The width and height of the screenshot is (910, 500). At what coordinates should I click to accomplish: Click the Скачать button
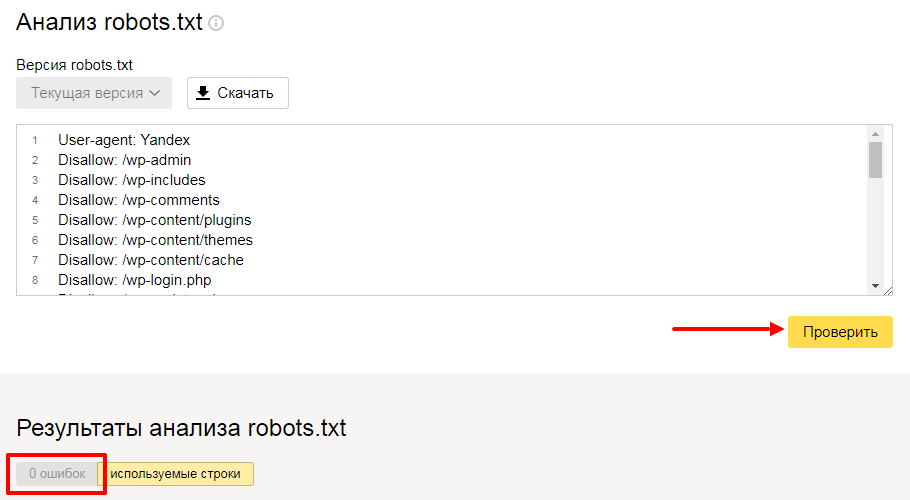point(238,93)
